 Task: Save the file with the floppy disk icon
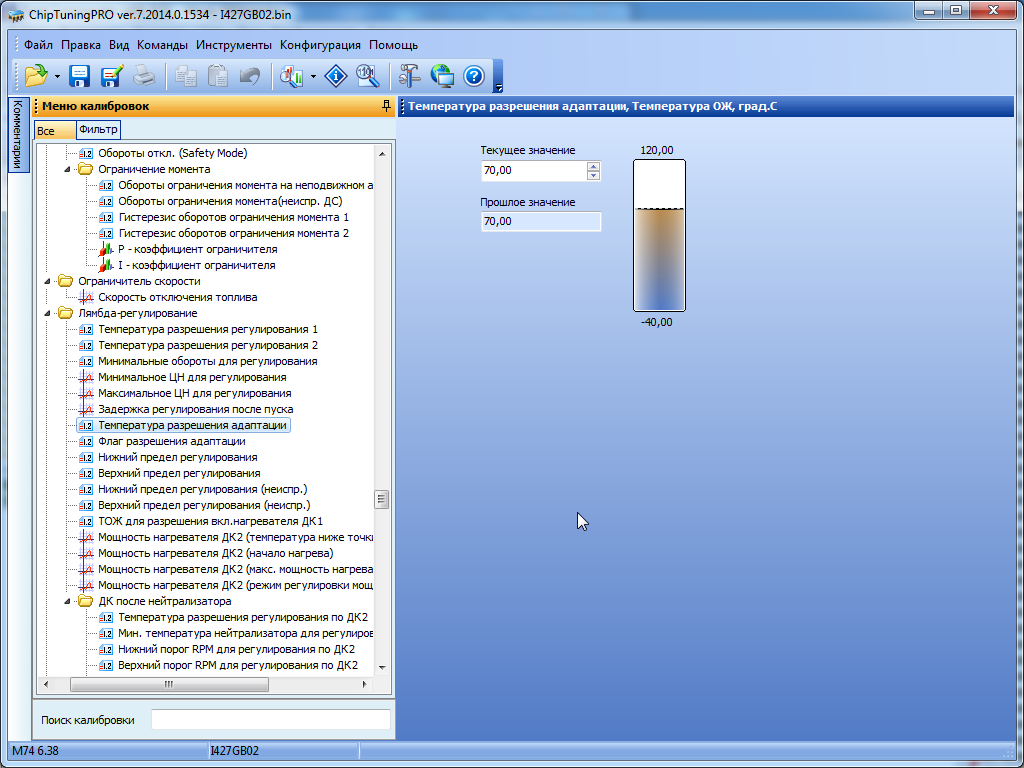[x=80, y=75]
